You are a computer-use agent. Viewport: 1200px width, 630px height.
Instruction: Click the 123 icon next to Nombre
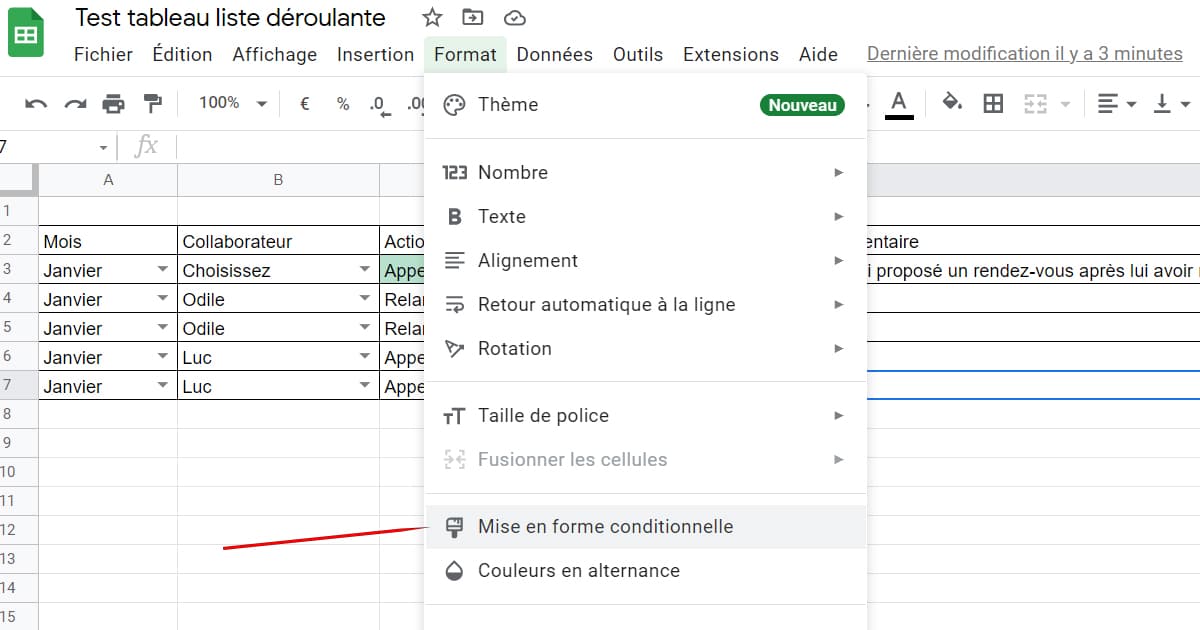pos(454,173)
